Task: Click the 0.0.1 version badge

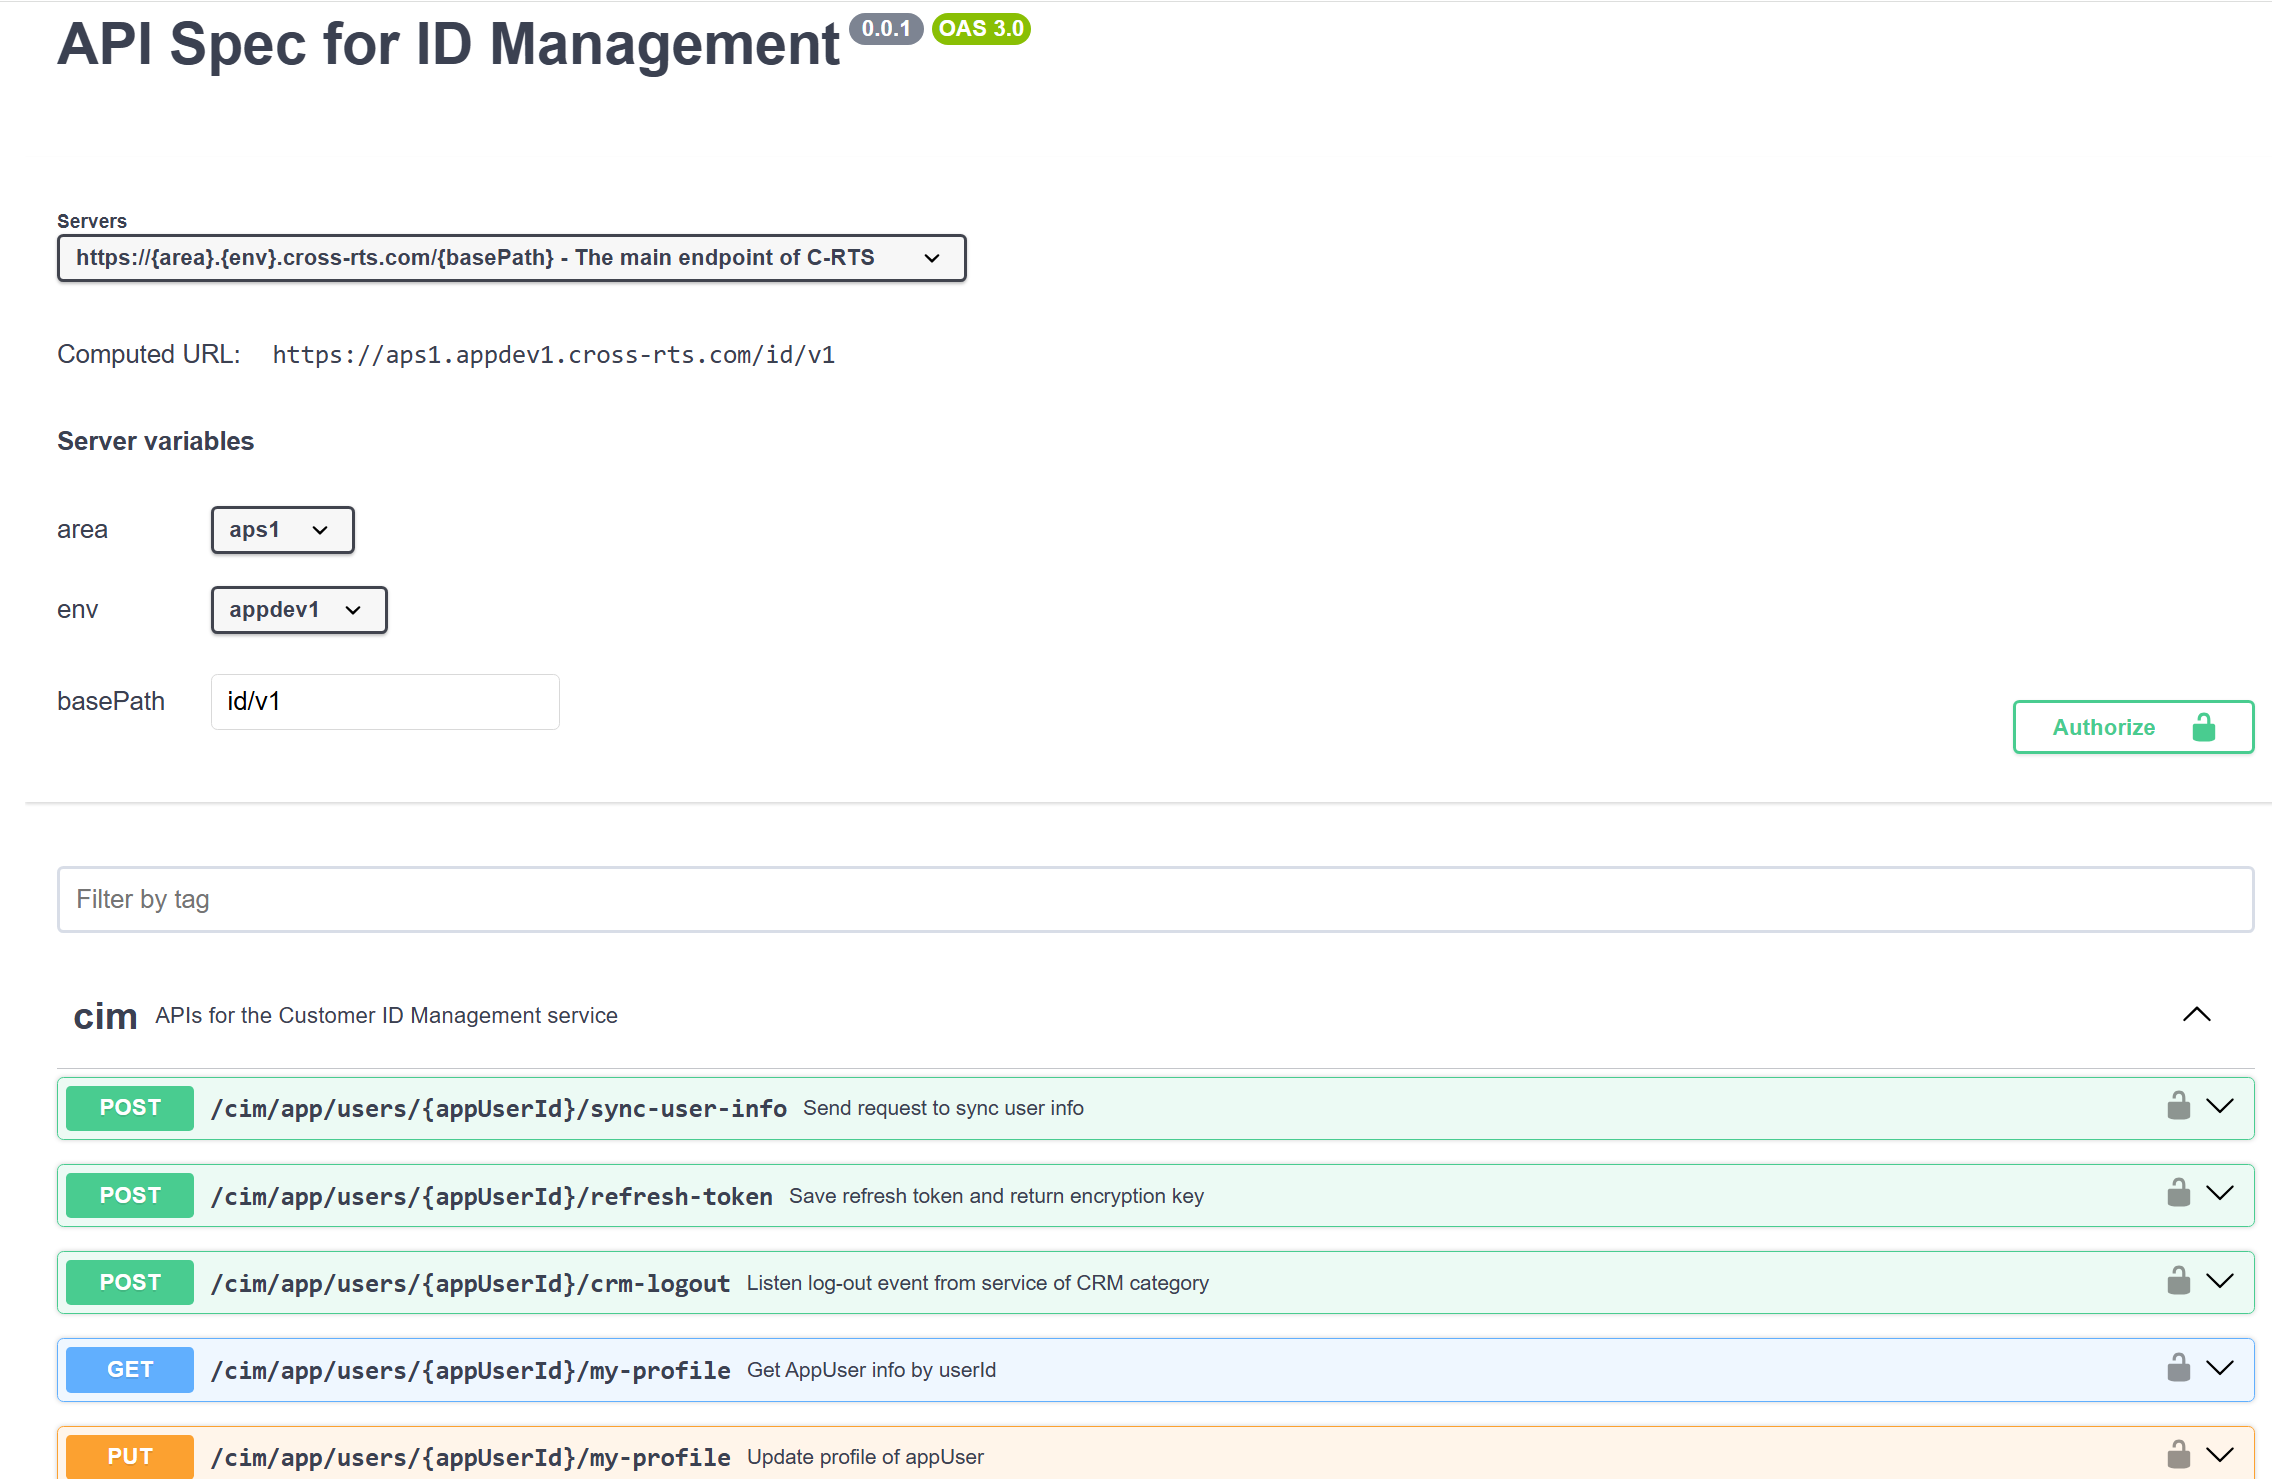Action: tap(886, 29)
